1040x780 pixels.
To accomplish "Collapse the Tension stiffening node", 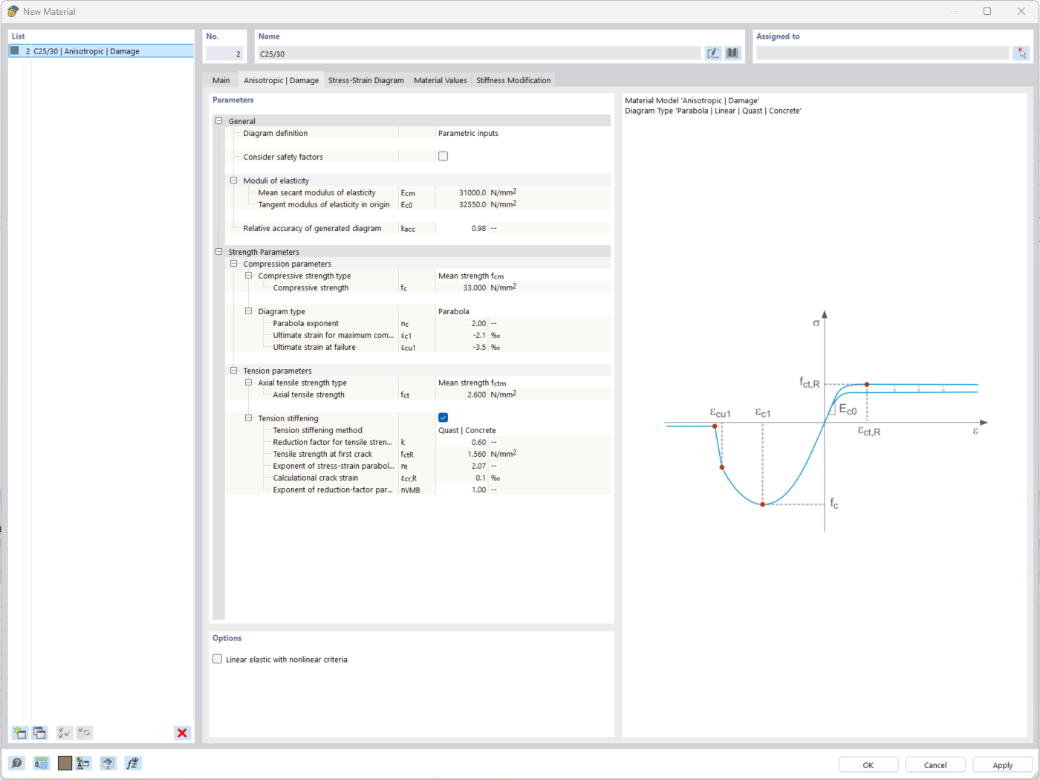I will point(248,419).
